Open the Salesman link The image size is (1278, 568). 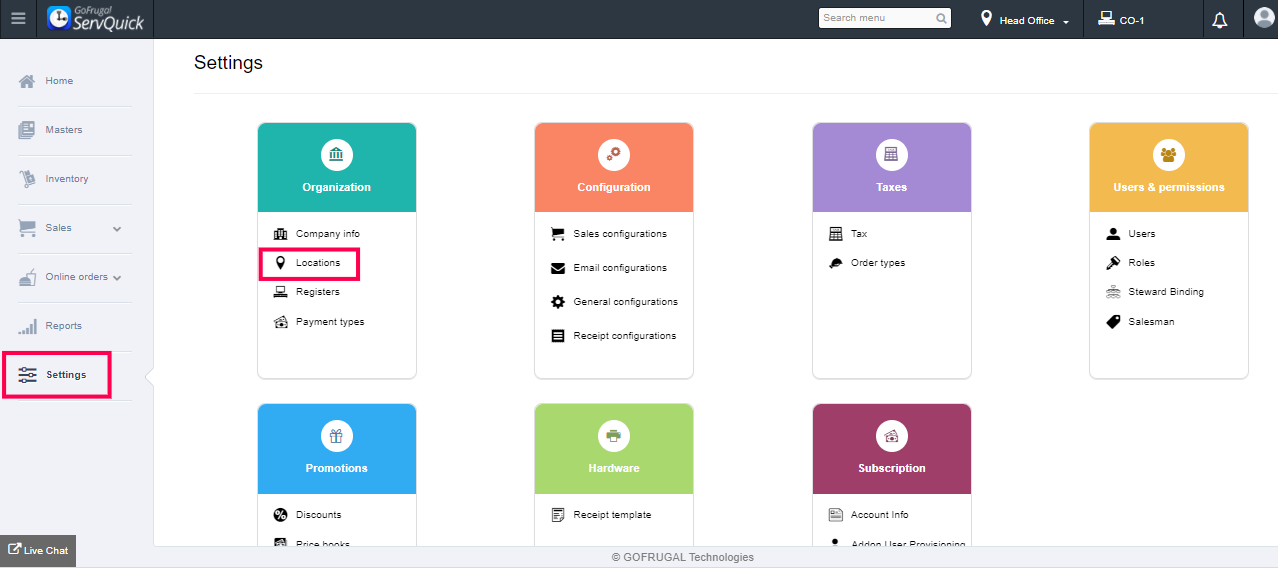coord(1151,322)
